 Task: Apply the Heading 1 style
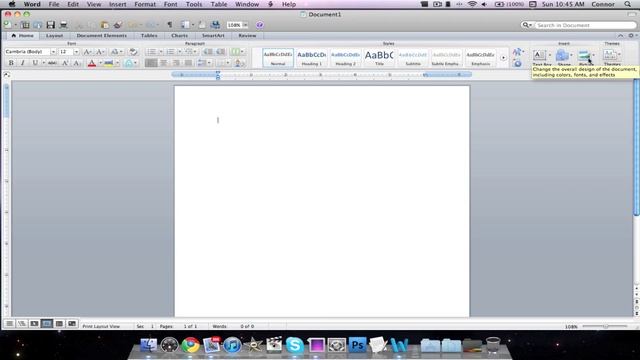point(311,58)
